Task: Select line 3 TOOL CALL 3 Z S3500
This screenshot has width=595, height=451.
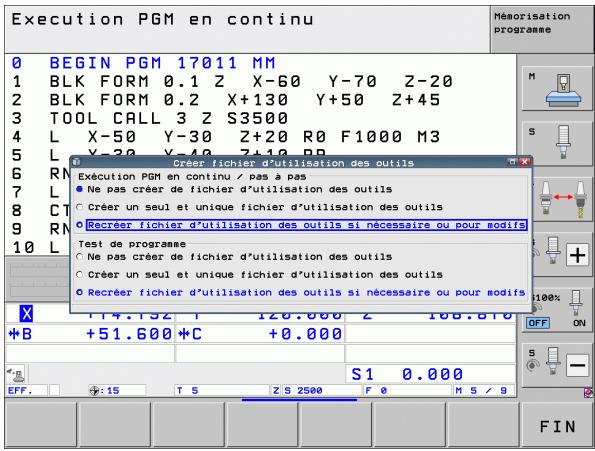Action: [x=150, y=119]
